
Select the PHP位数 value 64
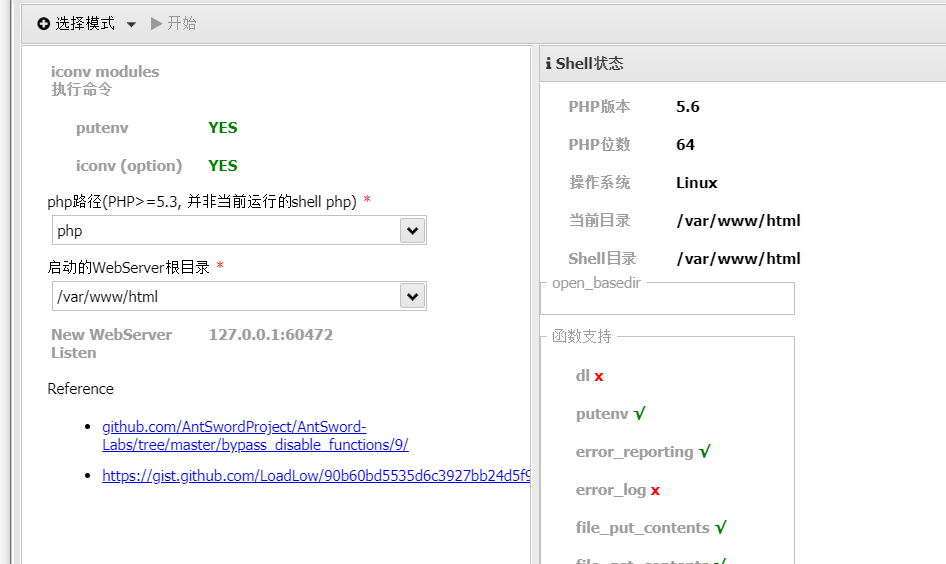click(685, 145)
